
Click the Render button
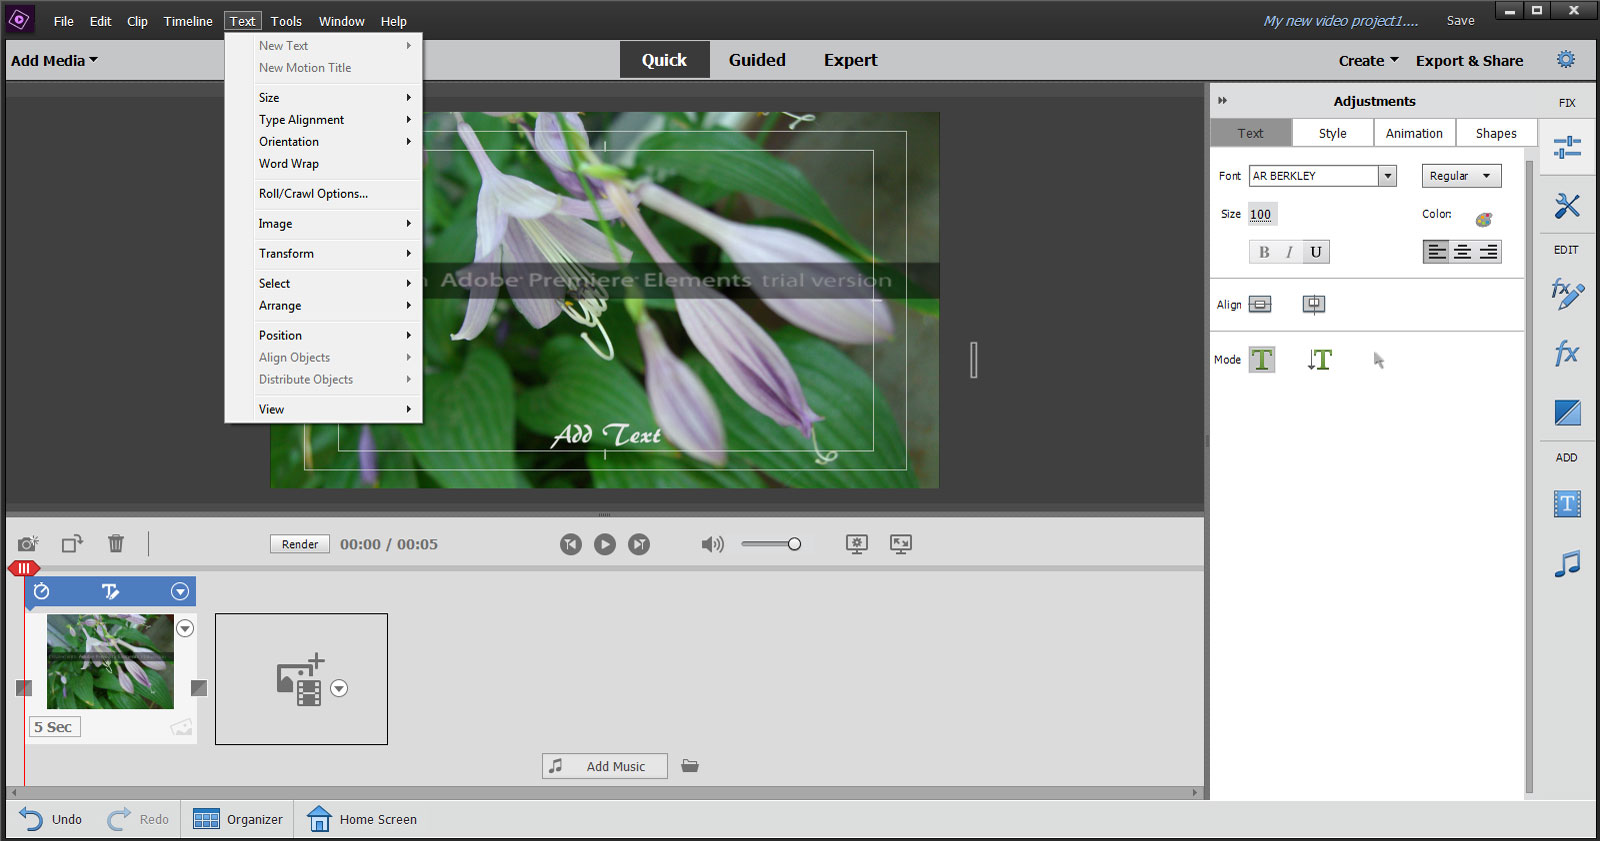tap(300, 544)
